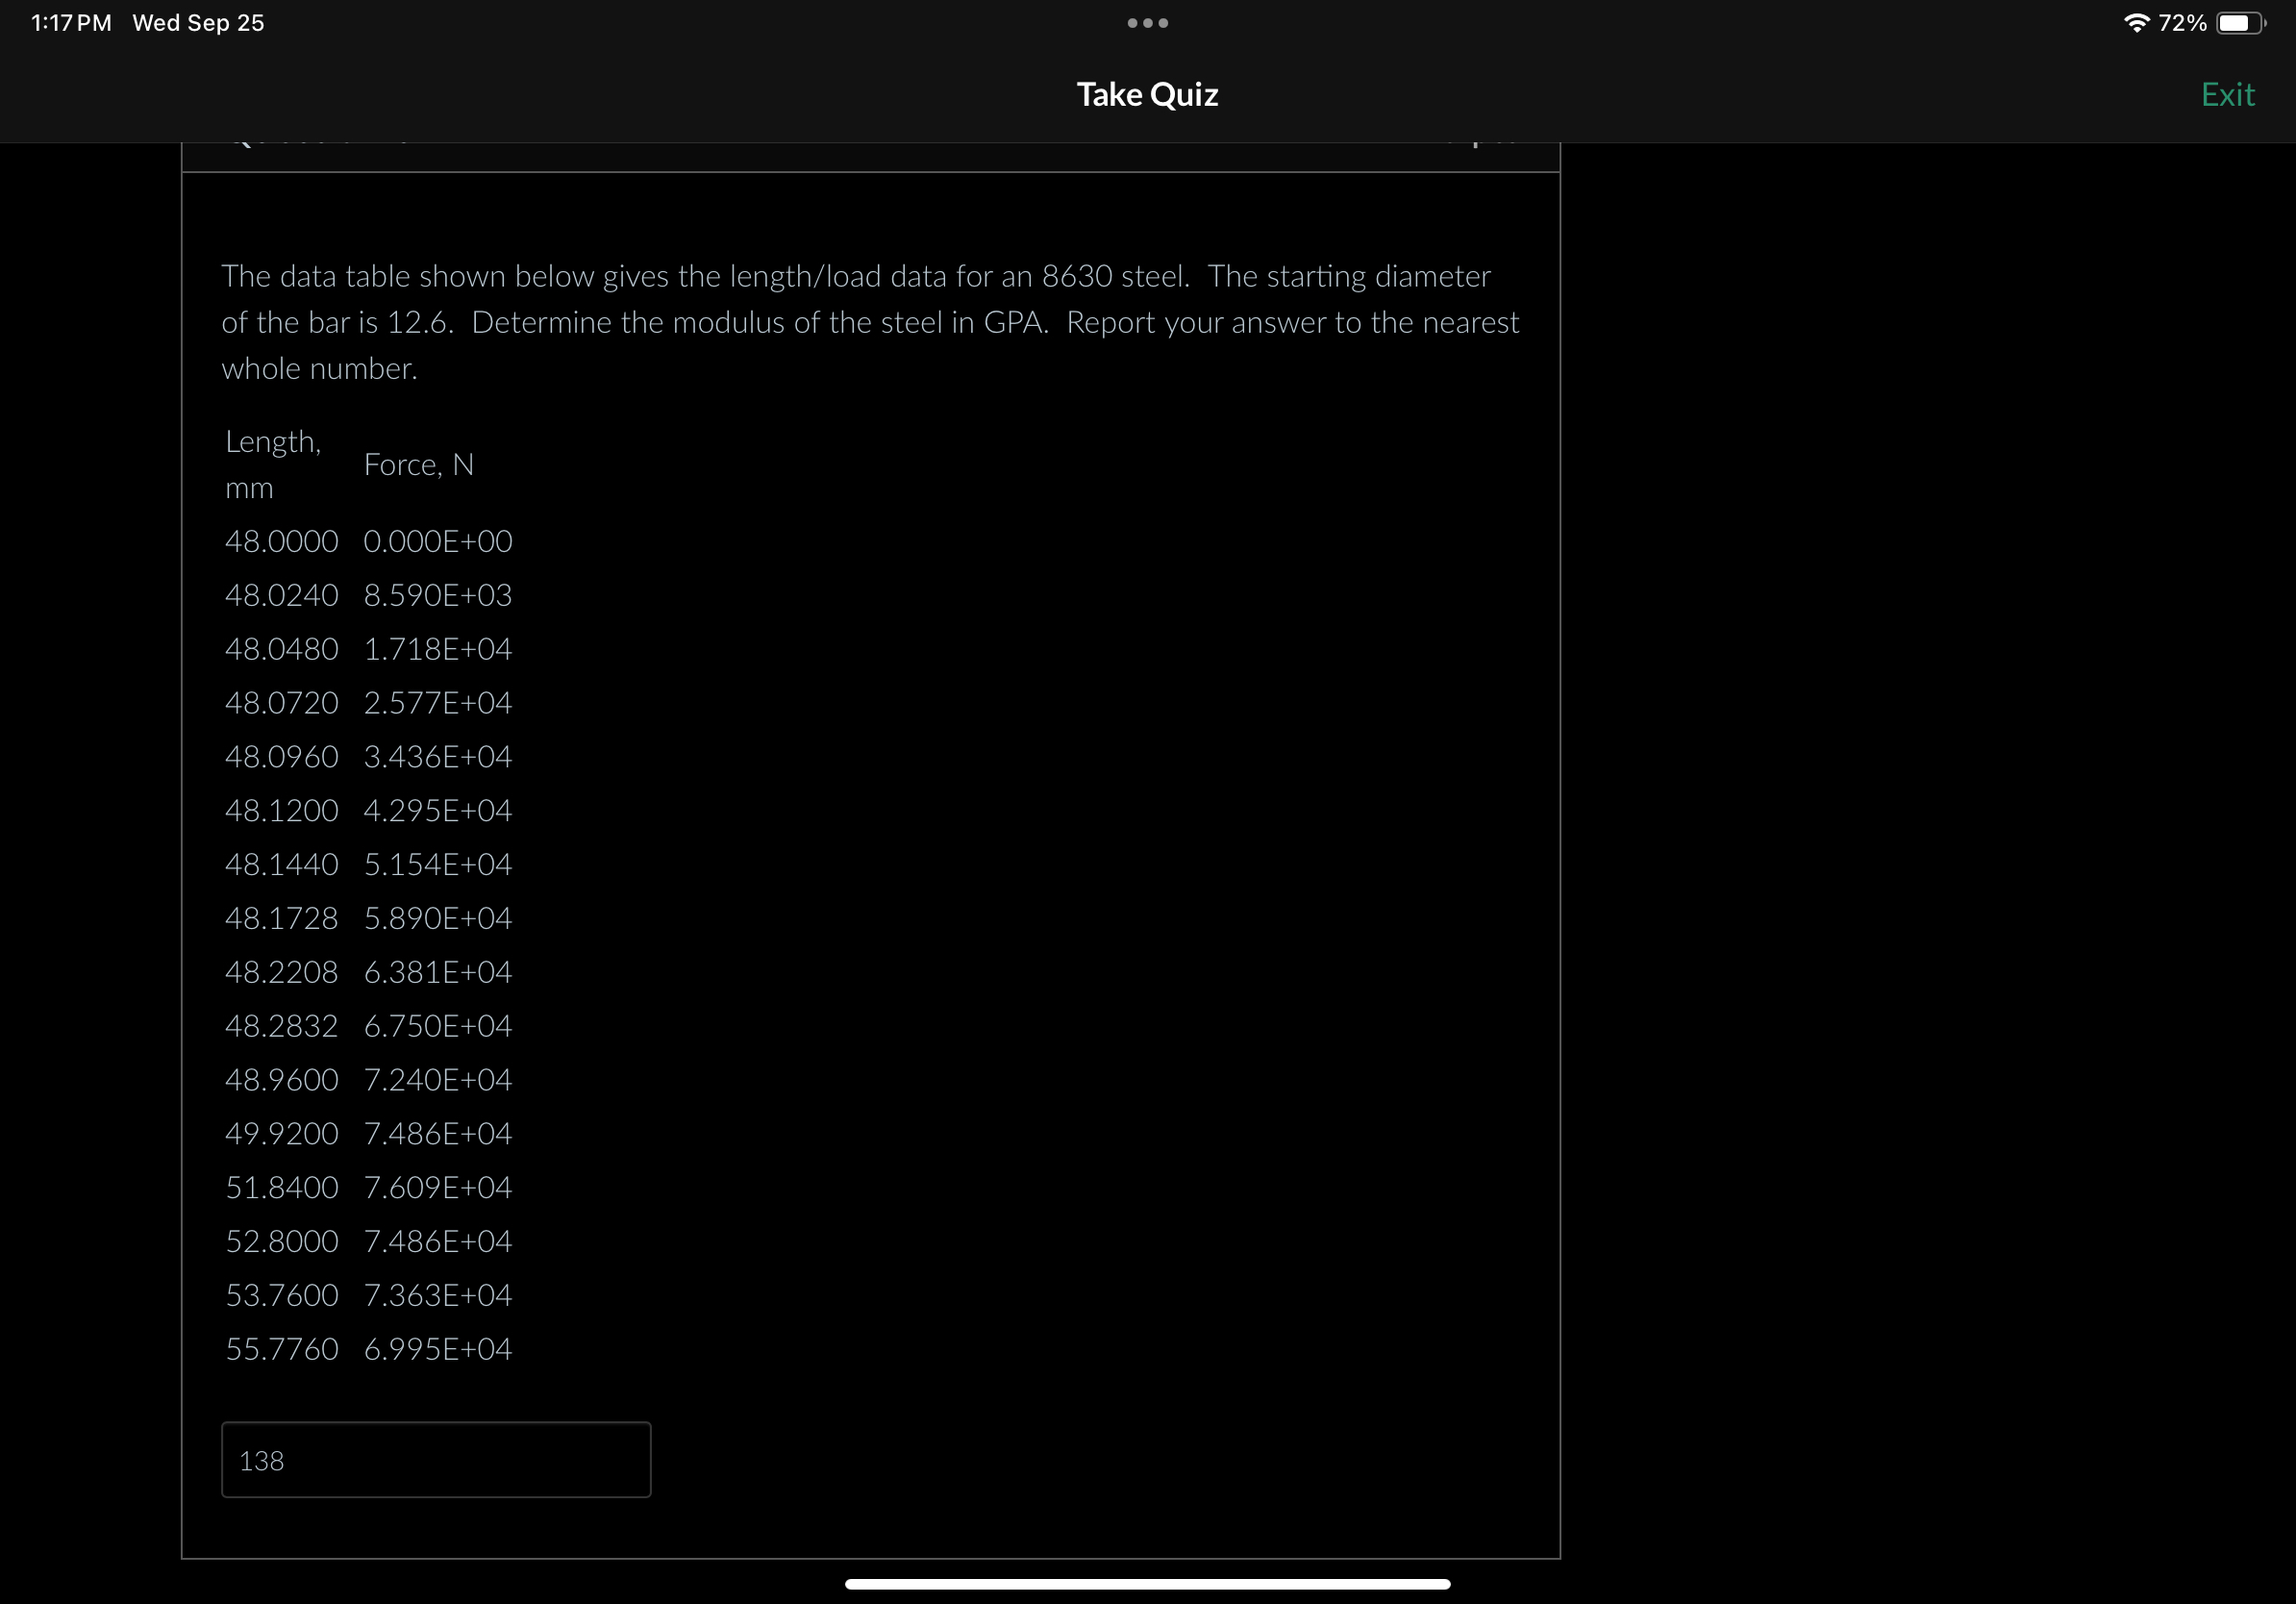This screenshot has width=2296, height=1604.
Task: Tap the 0.000E+00 force value
Action: [437, 541]
